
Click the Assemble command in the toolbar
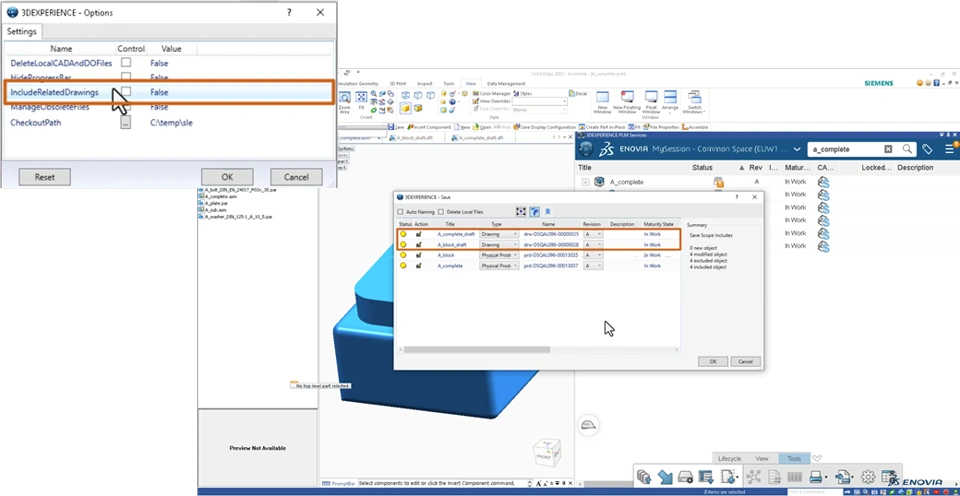tap(695, 127)
